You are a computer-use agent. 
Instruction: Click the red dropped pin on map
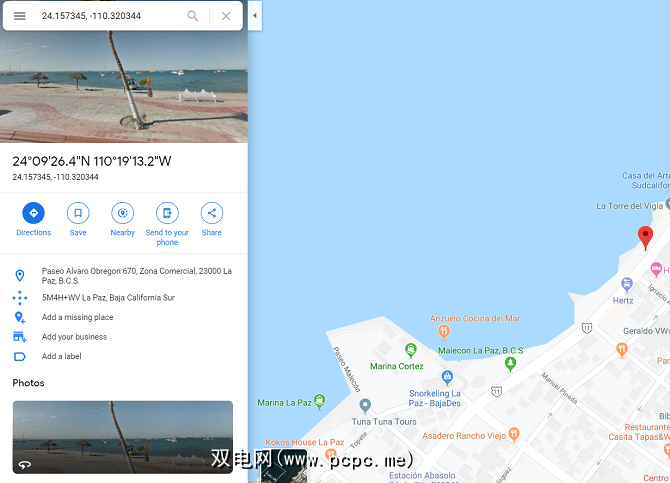click(645, 236)
